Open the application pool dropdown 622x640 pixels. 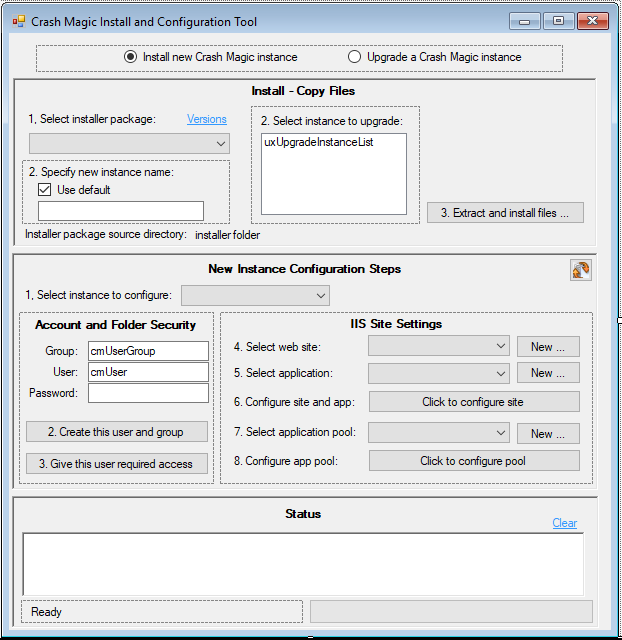click(x=439, y=433)
